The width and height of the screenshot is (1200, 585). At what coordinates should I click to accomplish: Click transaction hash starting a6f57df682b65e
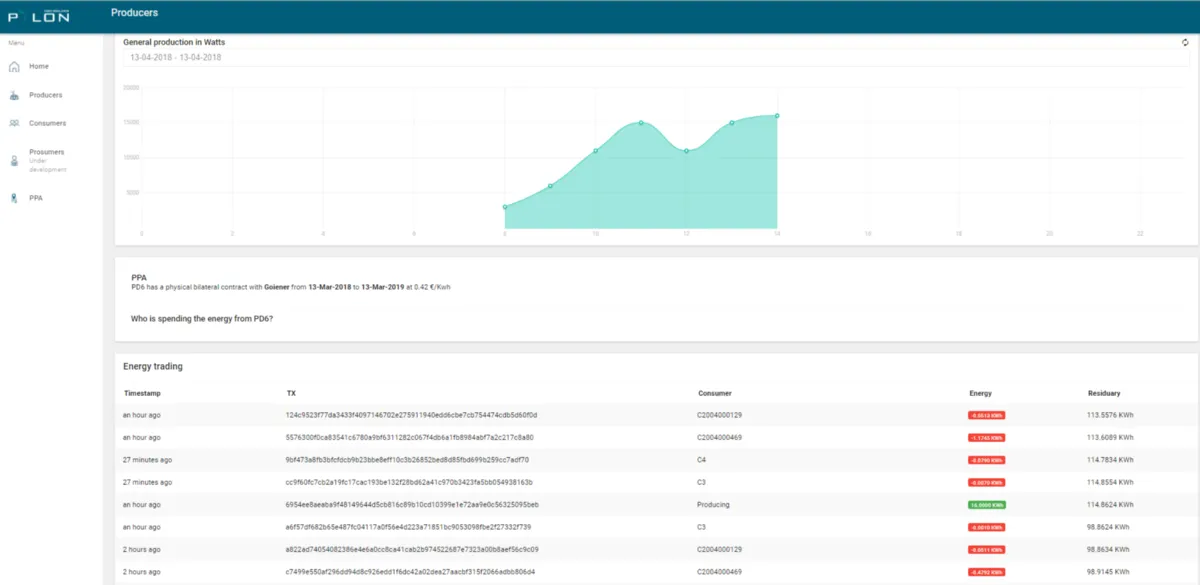pos(408,527)
